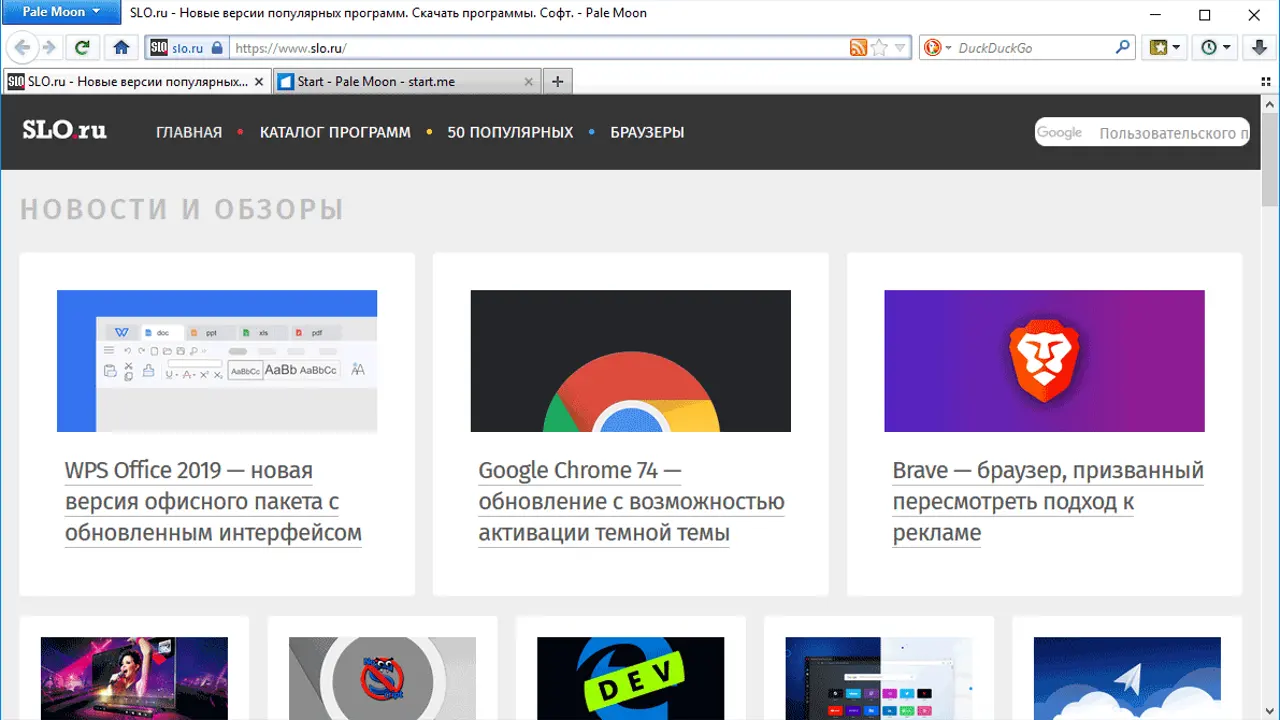Viewport: 1280px width, 720px height.
Task: Click the Brave browser article image
Action: (1044, 361)
